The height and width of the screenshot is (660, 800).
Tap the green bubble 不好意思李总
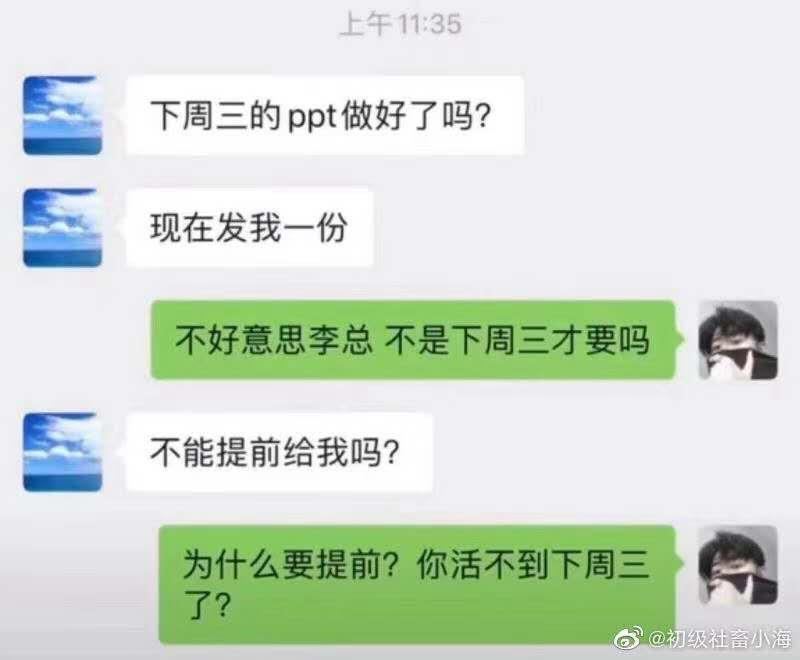(413, 340)
